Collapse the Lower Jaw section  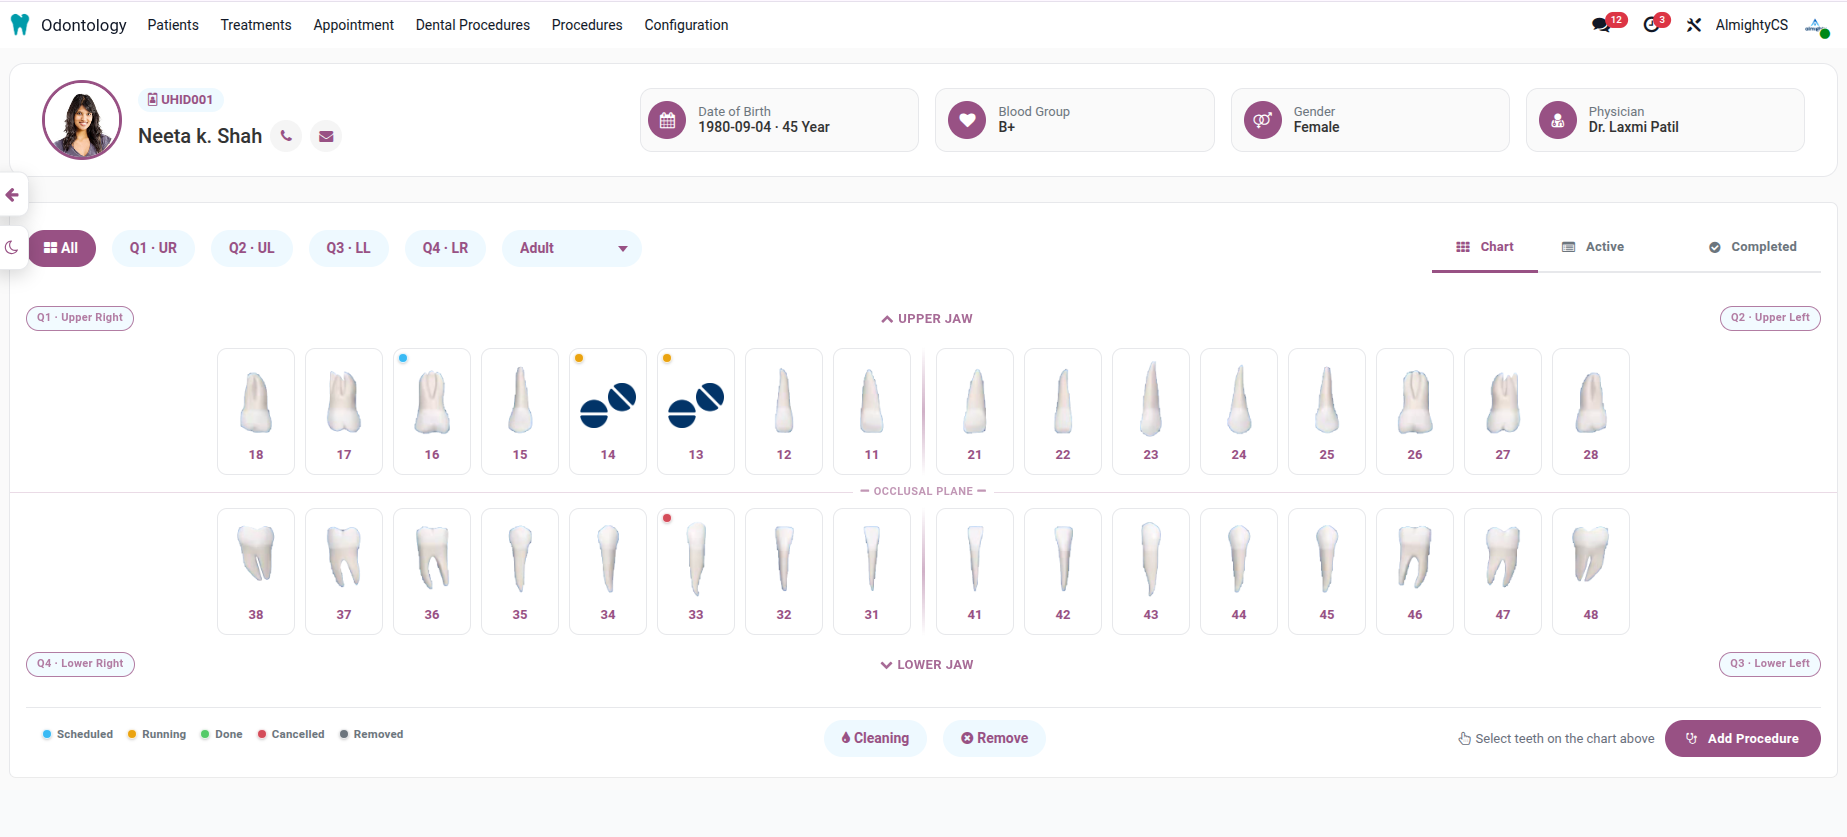(927, 665)
